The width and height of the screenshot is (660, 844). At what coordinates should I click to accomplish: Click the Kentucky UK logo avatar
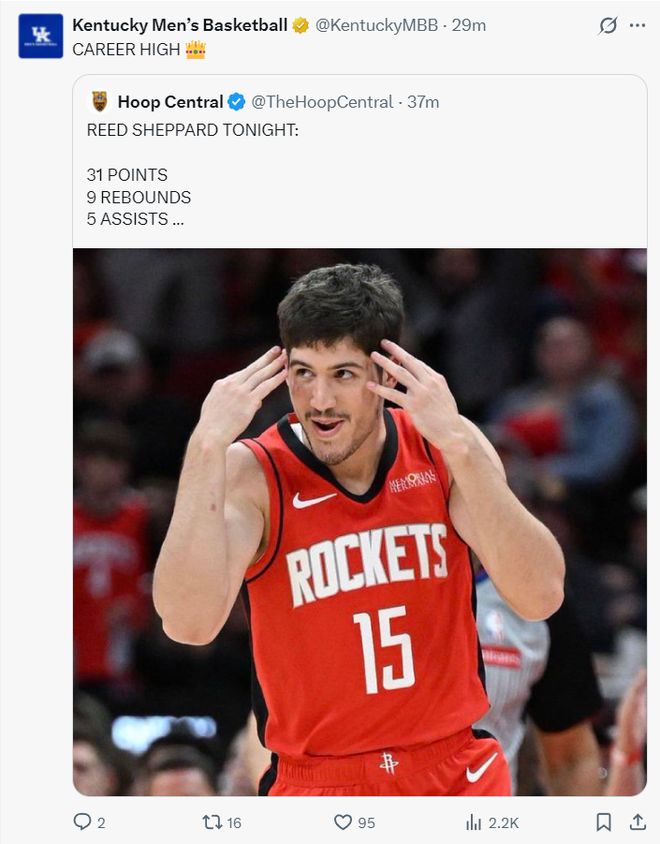[41, 36]
